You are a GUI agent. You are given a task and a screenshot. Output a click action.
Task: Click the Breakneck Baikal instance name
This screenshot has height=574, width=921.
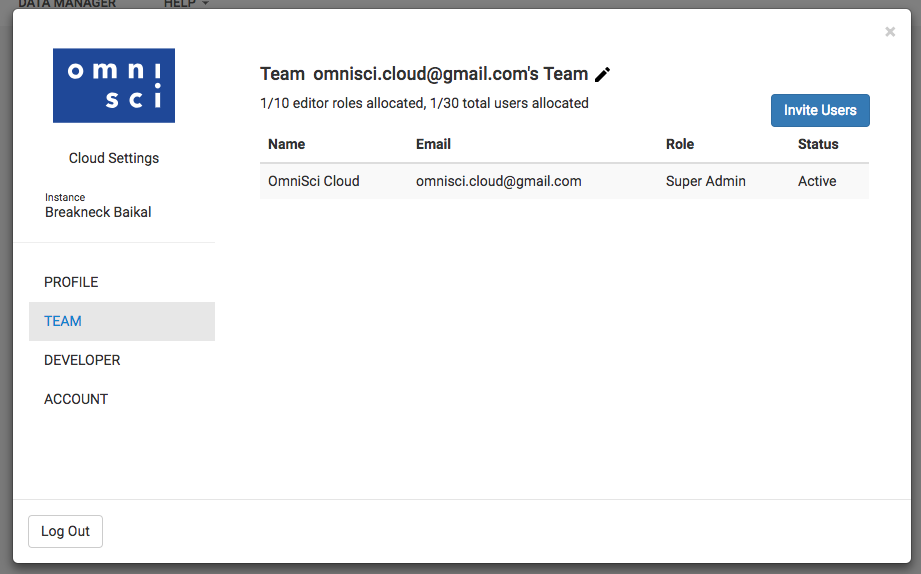tap(98, 212)
